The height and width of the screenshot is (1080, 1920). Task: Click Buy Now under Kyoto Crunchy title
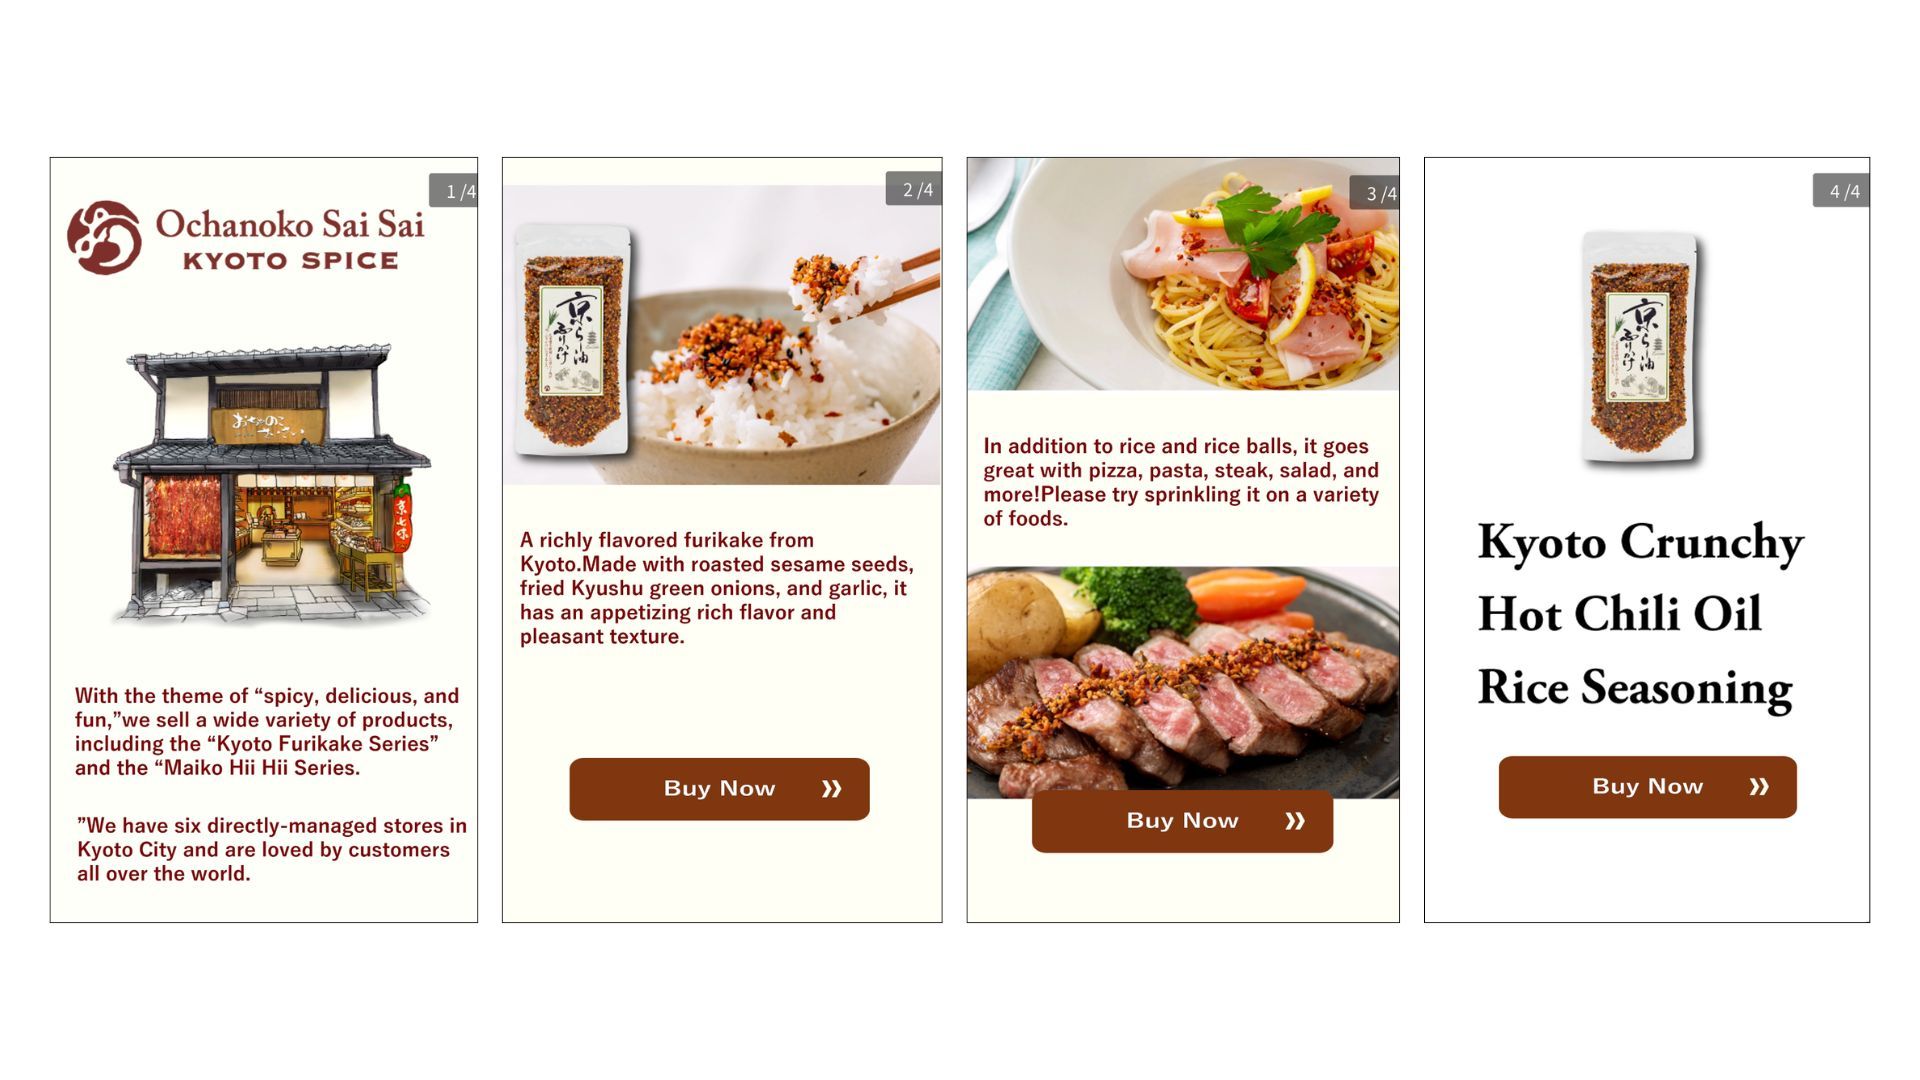[1647, 787]
